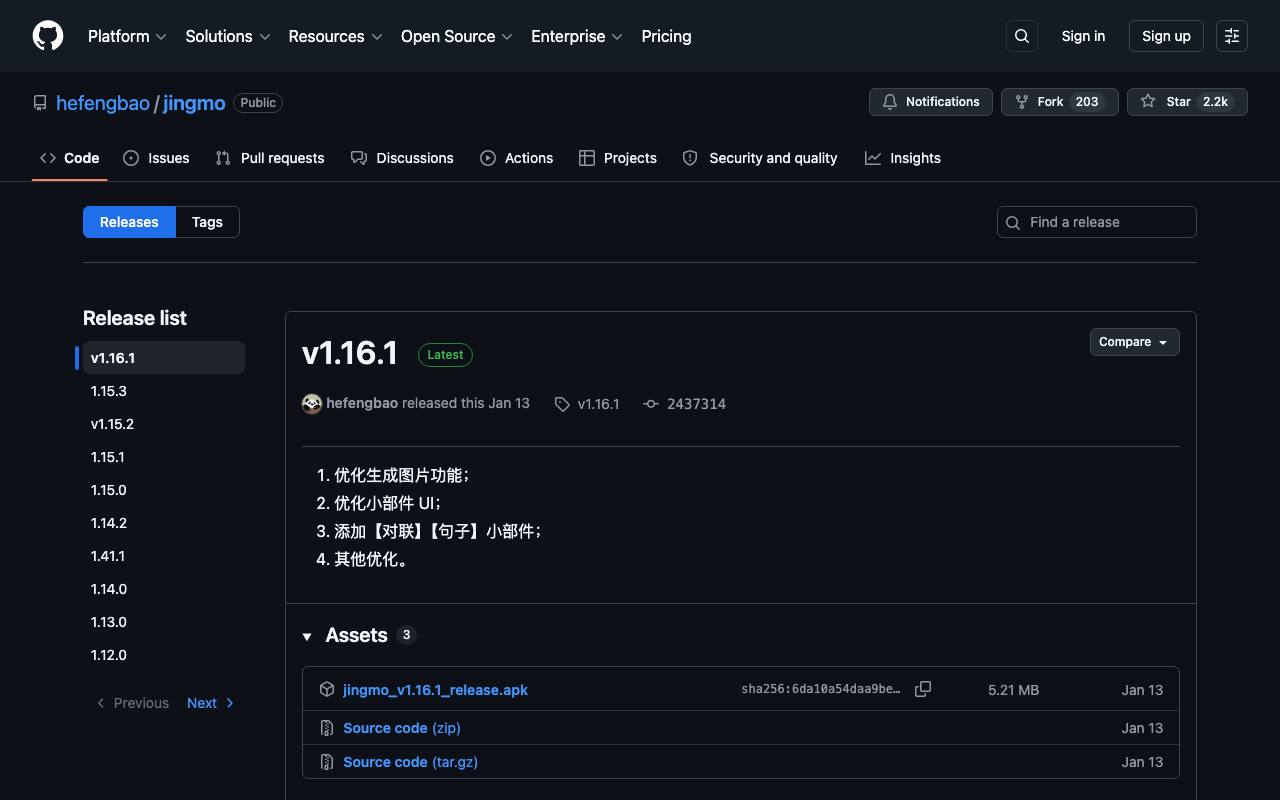The height and width of the screenshot is (800, 1280).
Task: Select the Releases tab button
Action: (x=129, y=222)
